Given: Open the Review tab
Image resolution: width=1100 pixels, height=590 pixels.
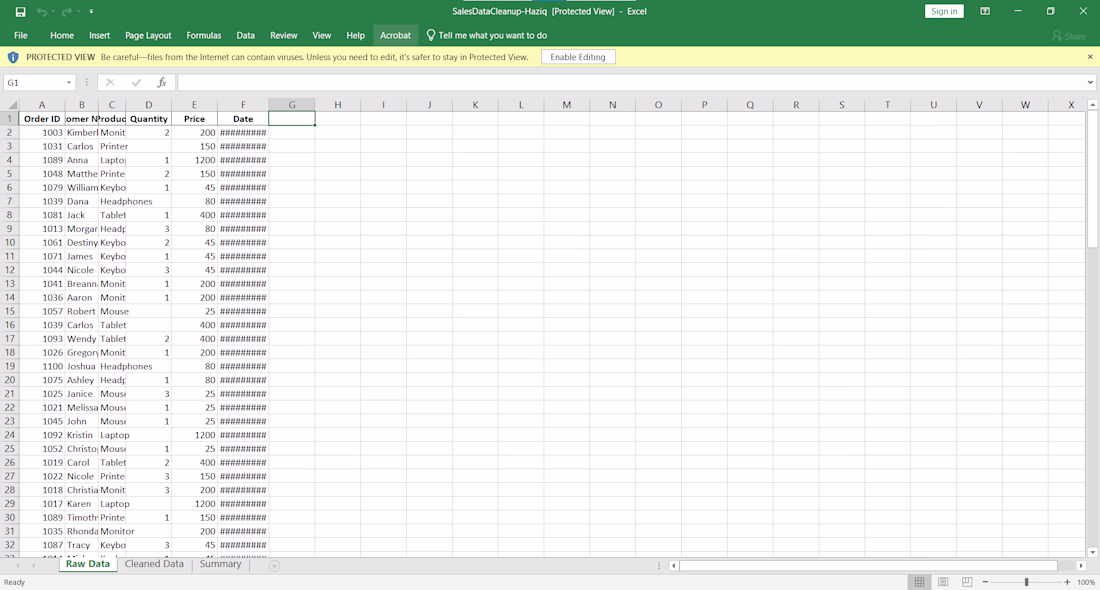Looking at the screenshot, I should coord(283,35).
